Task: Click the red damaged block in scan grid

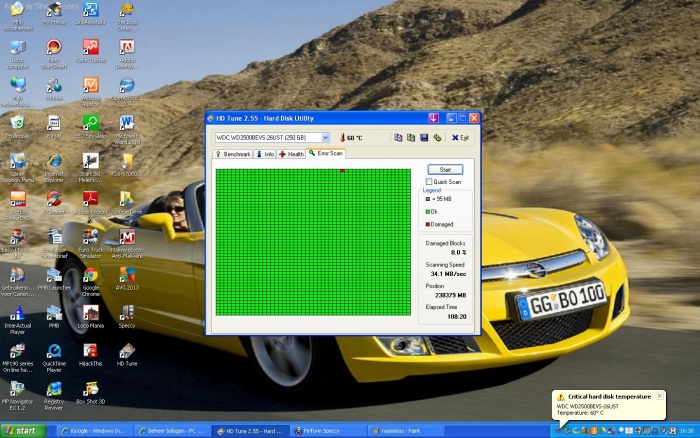Action: tap(341, 171)
